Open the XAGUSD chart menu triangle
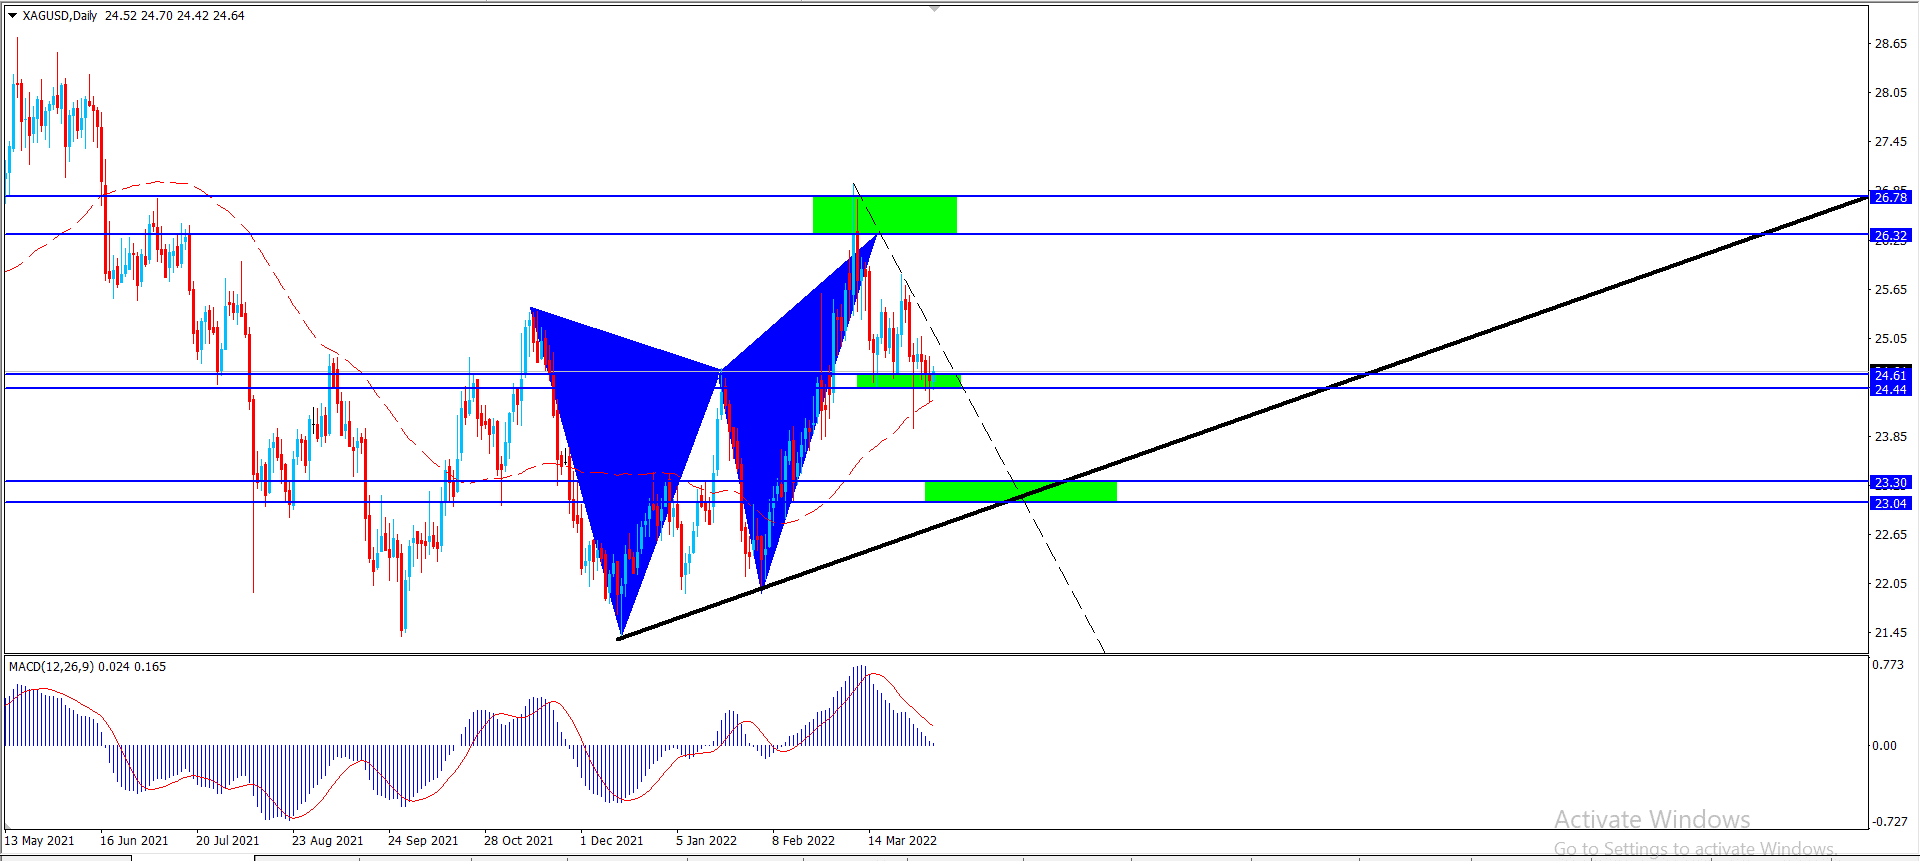The width and height of the screenshot is (1920, 861). pyautogui.click(x=12, y=16)
